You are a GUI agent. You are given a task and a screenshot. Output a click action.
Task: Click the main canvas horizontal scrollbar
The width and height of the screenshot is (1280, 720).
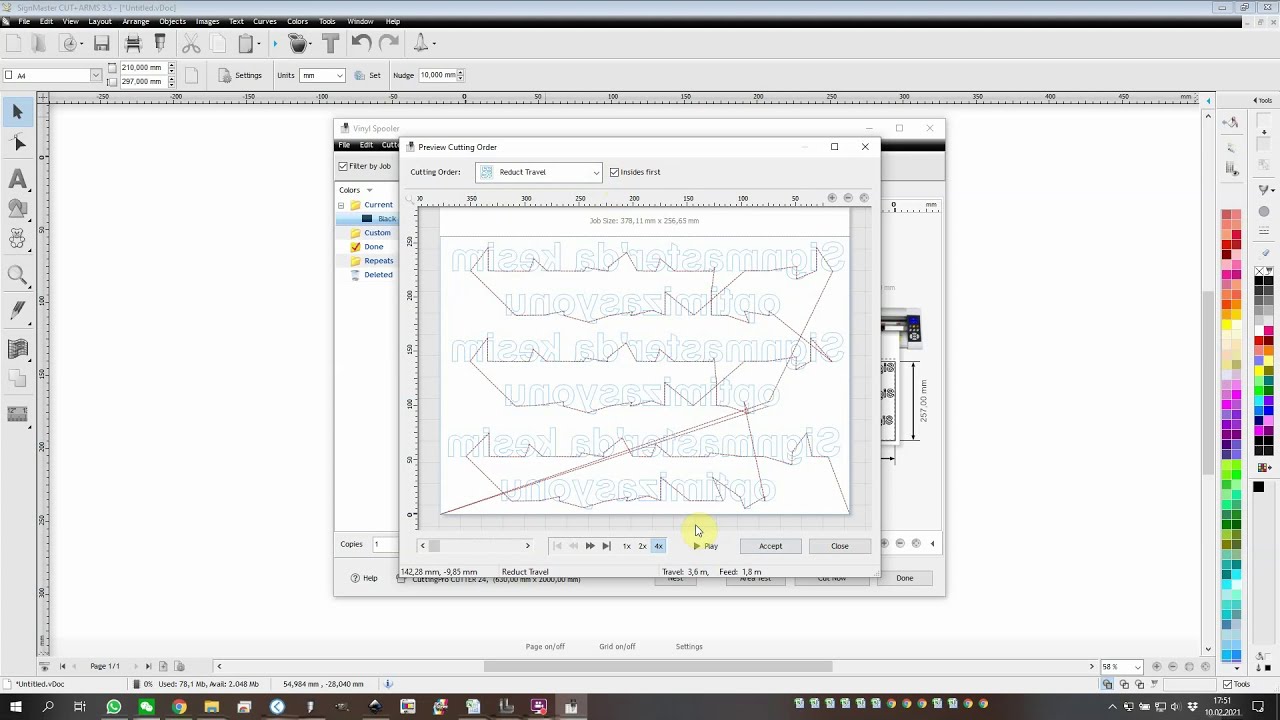click(658, 667)
